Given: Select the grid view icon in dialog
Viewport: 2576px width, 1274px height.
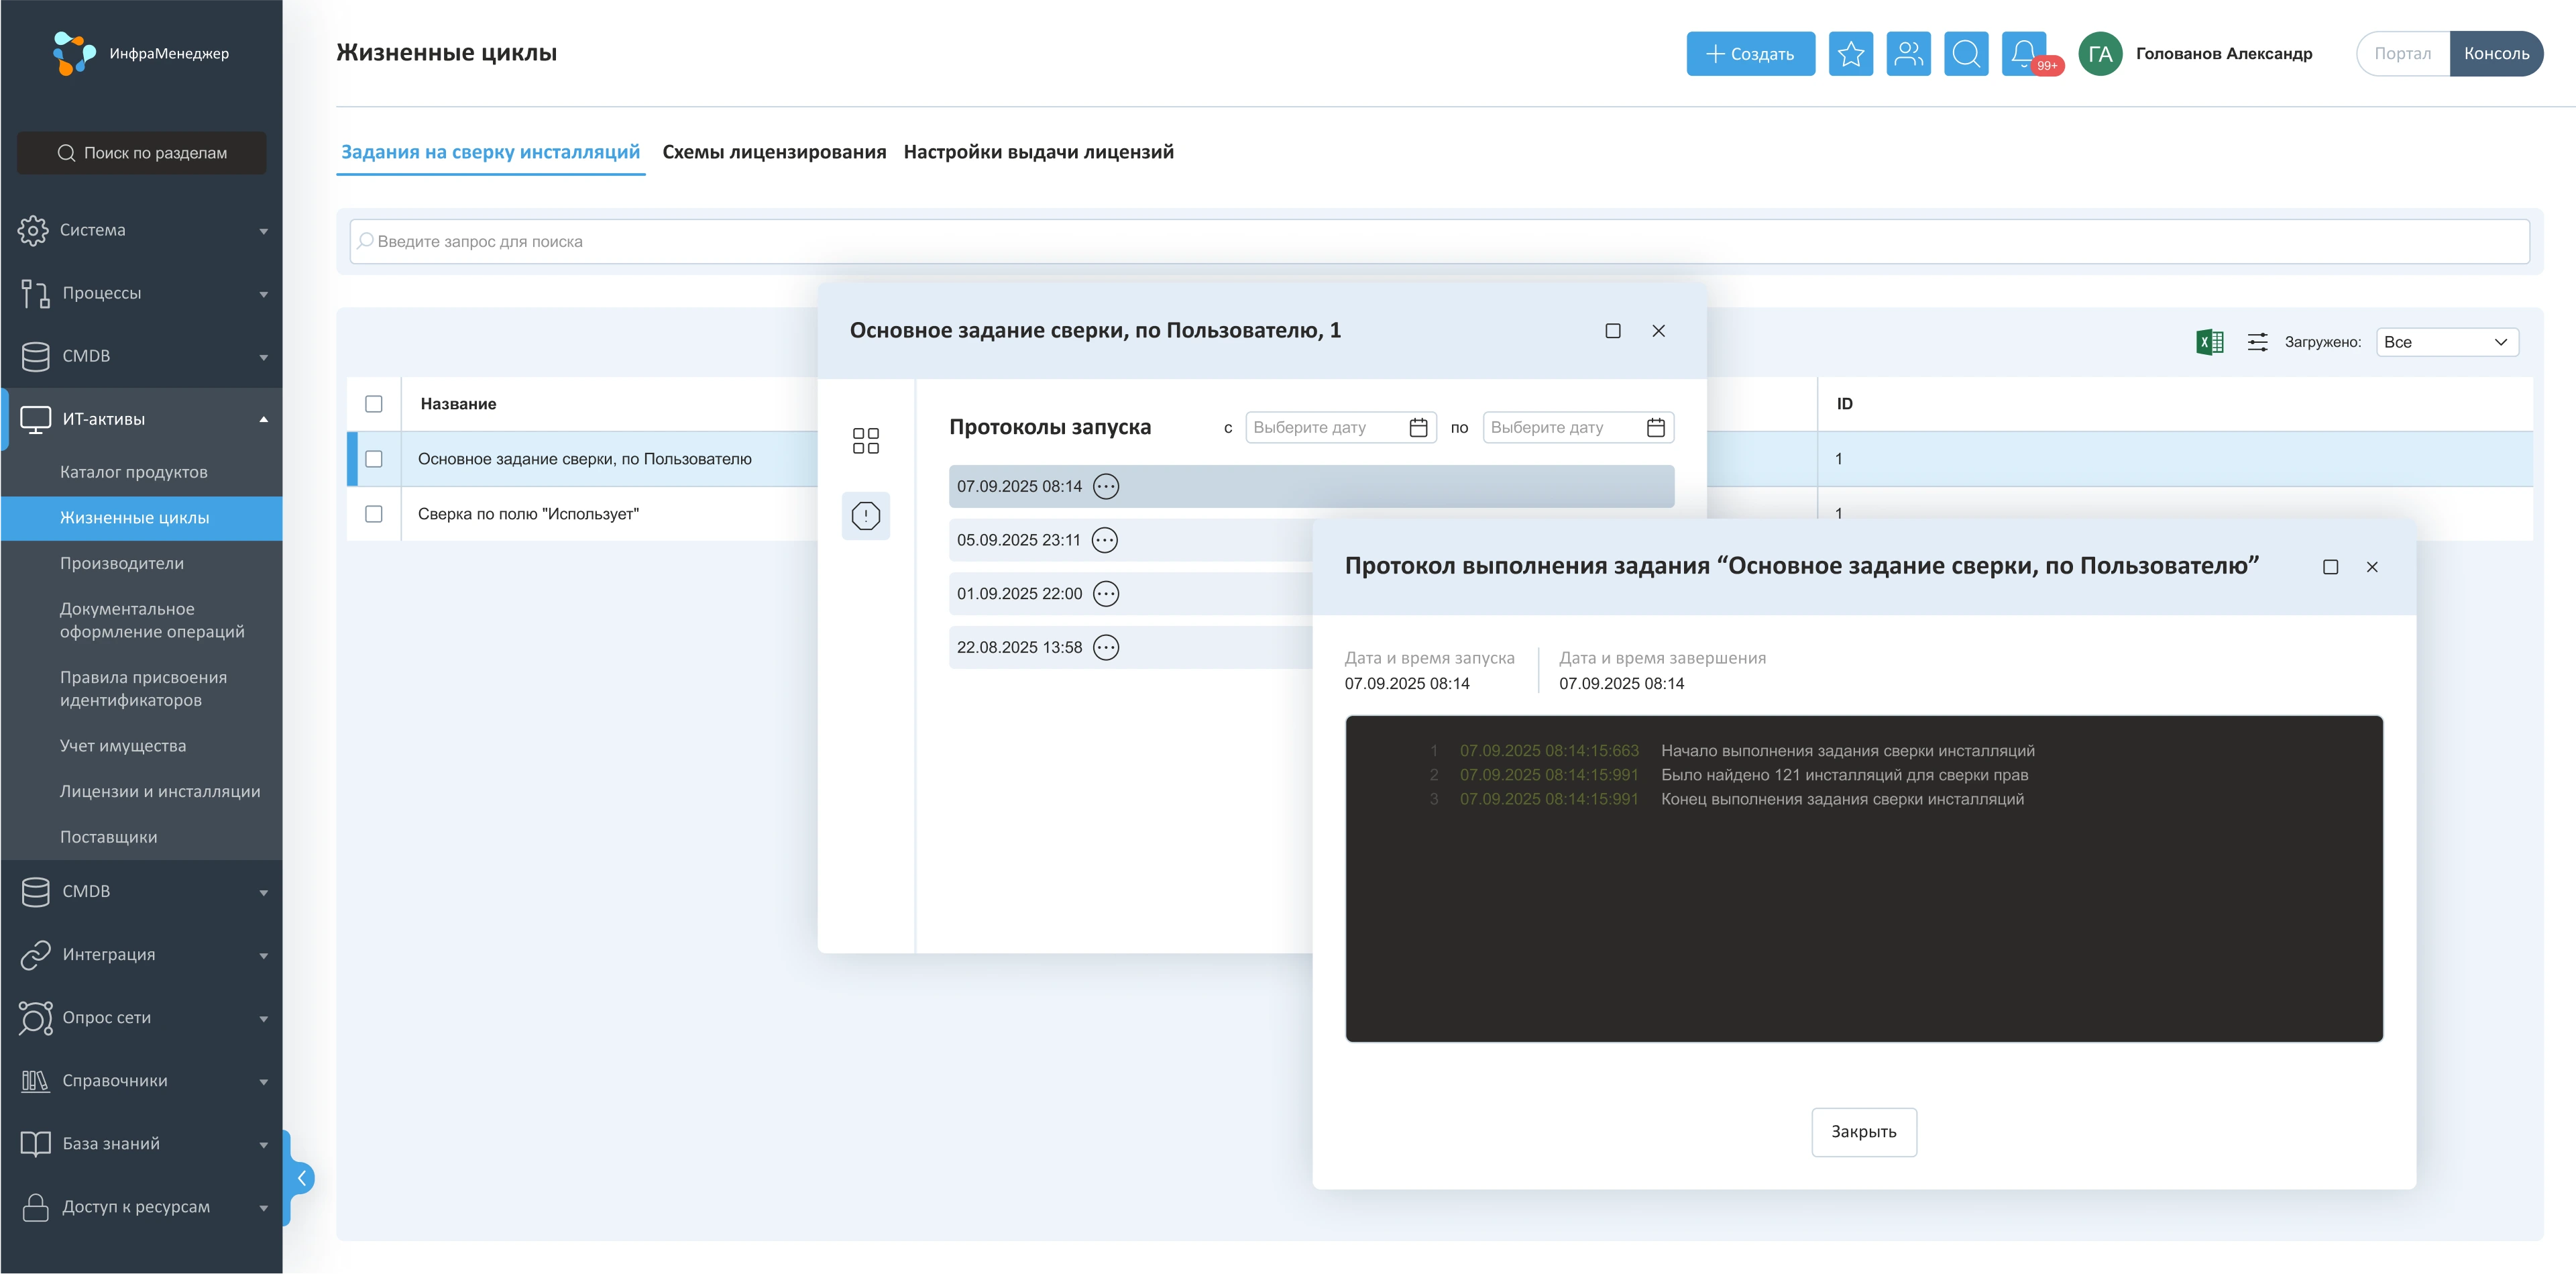Looking at the screenshot, I should point(865,441).
